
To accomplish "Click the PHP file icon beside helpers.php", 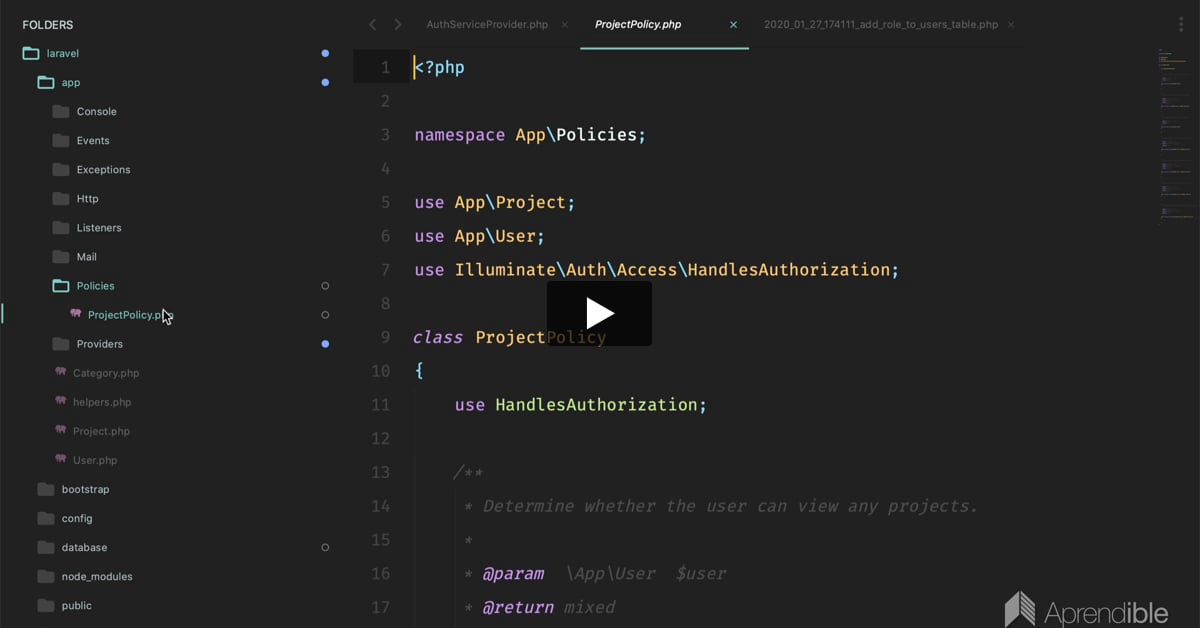I will click(61, 400).
